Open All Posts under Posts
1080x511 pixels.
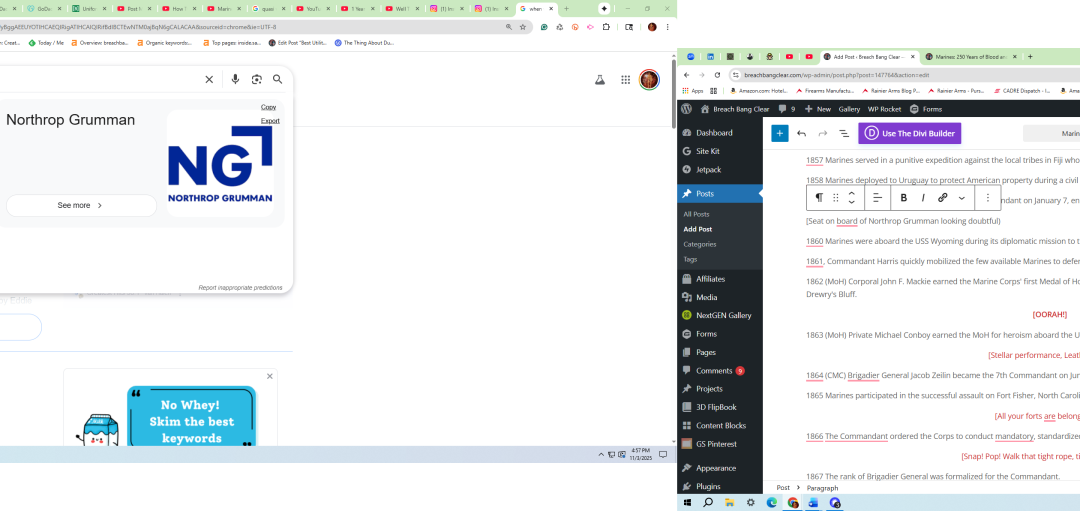click(x=696, y=214)
